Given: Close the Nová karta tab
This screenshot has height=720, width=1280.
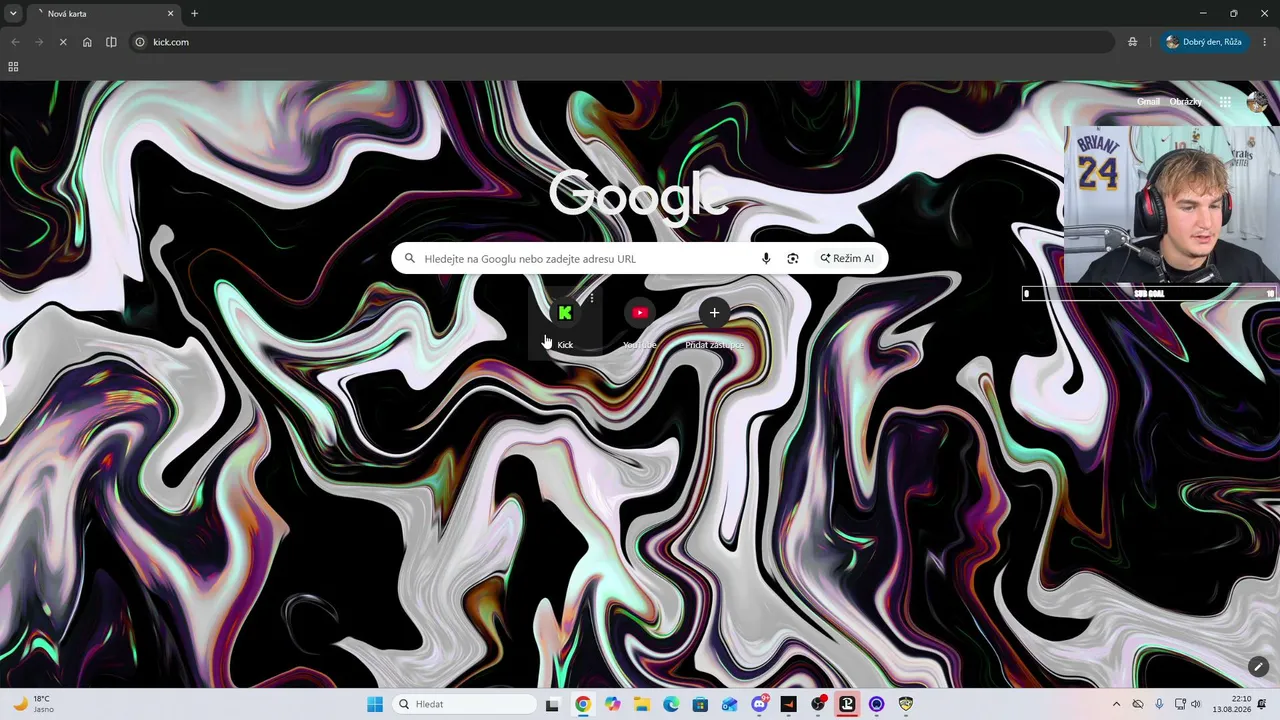Looking at the screenshot, I should pyautogui.click(x=171, y=14).
